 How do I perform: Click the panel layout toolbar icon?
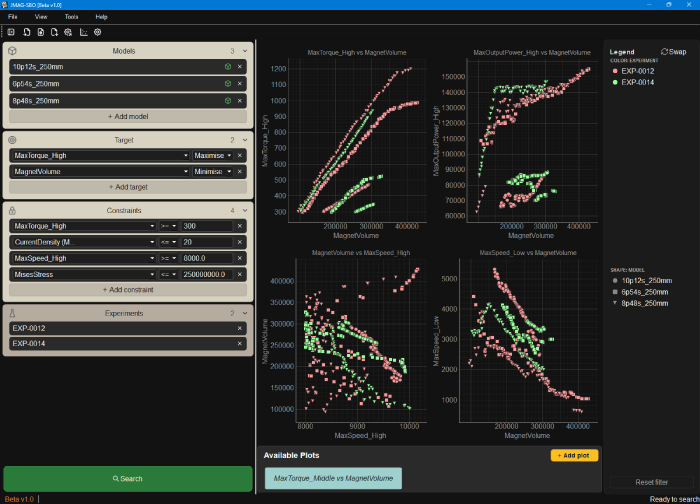pos(11,32)
